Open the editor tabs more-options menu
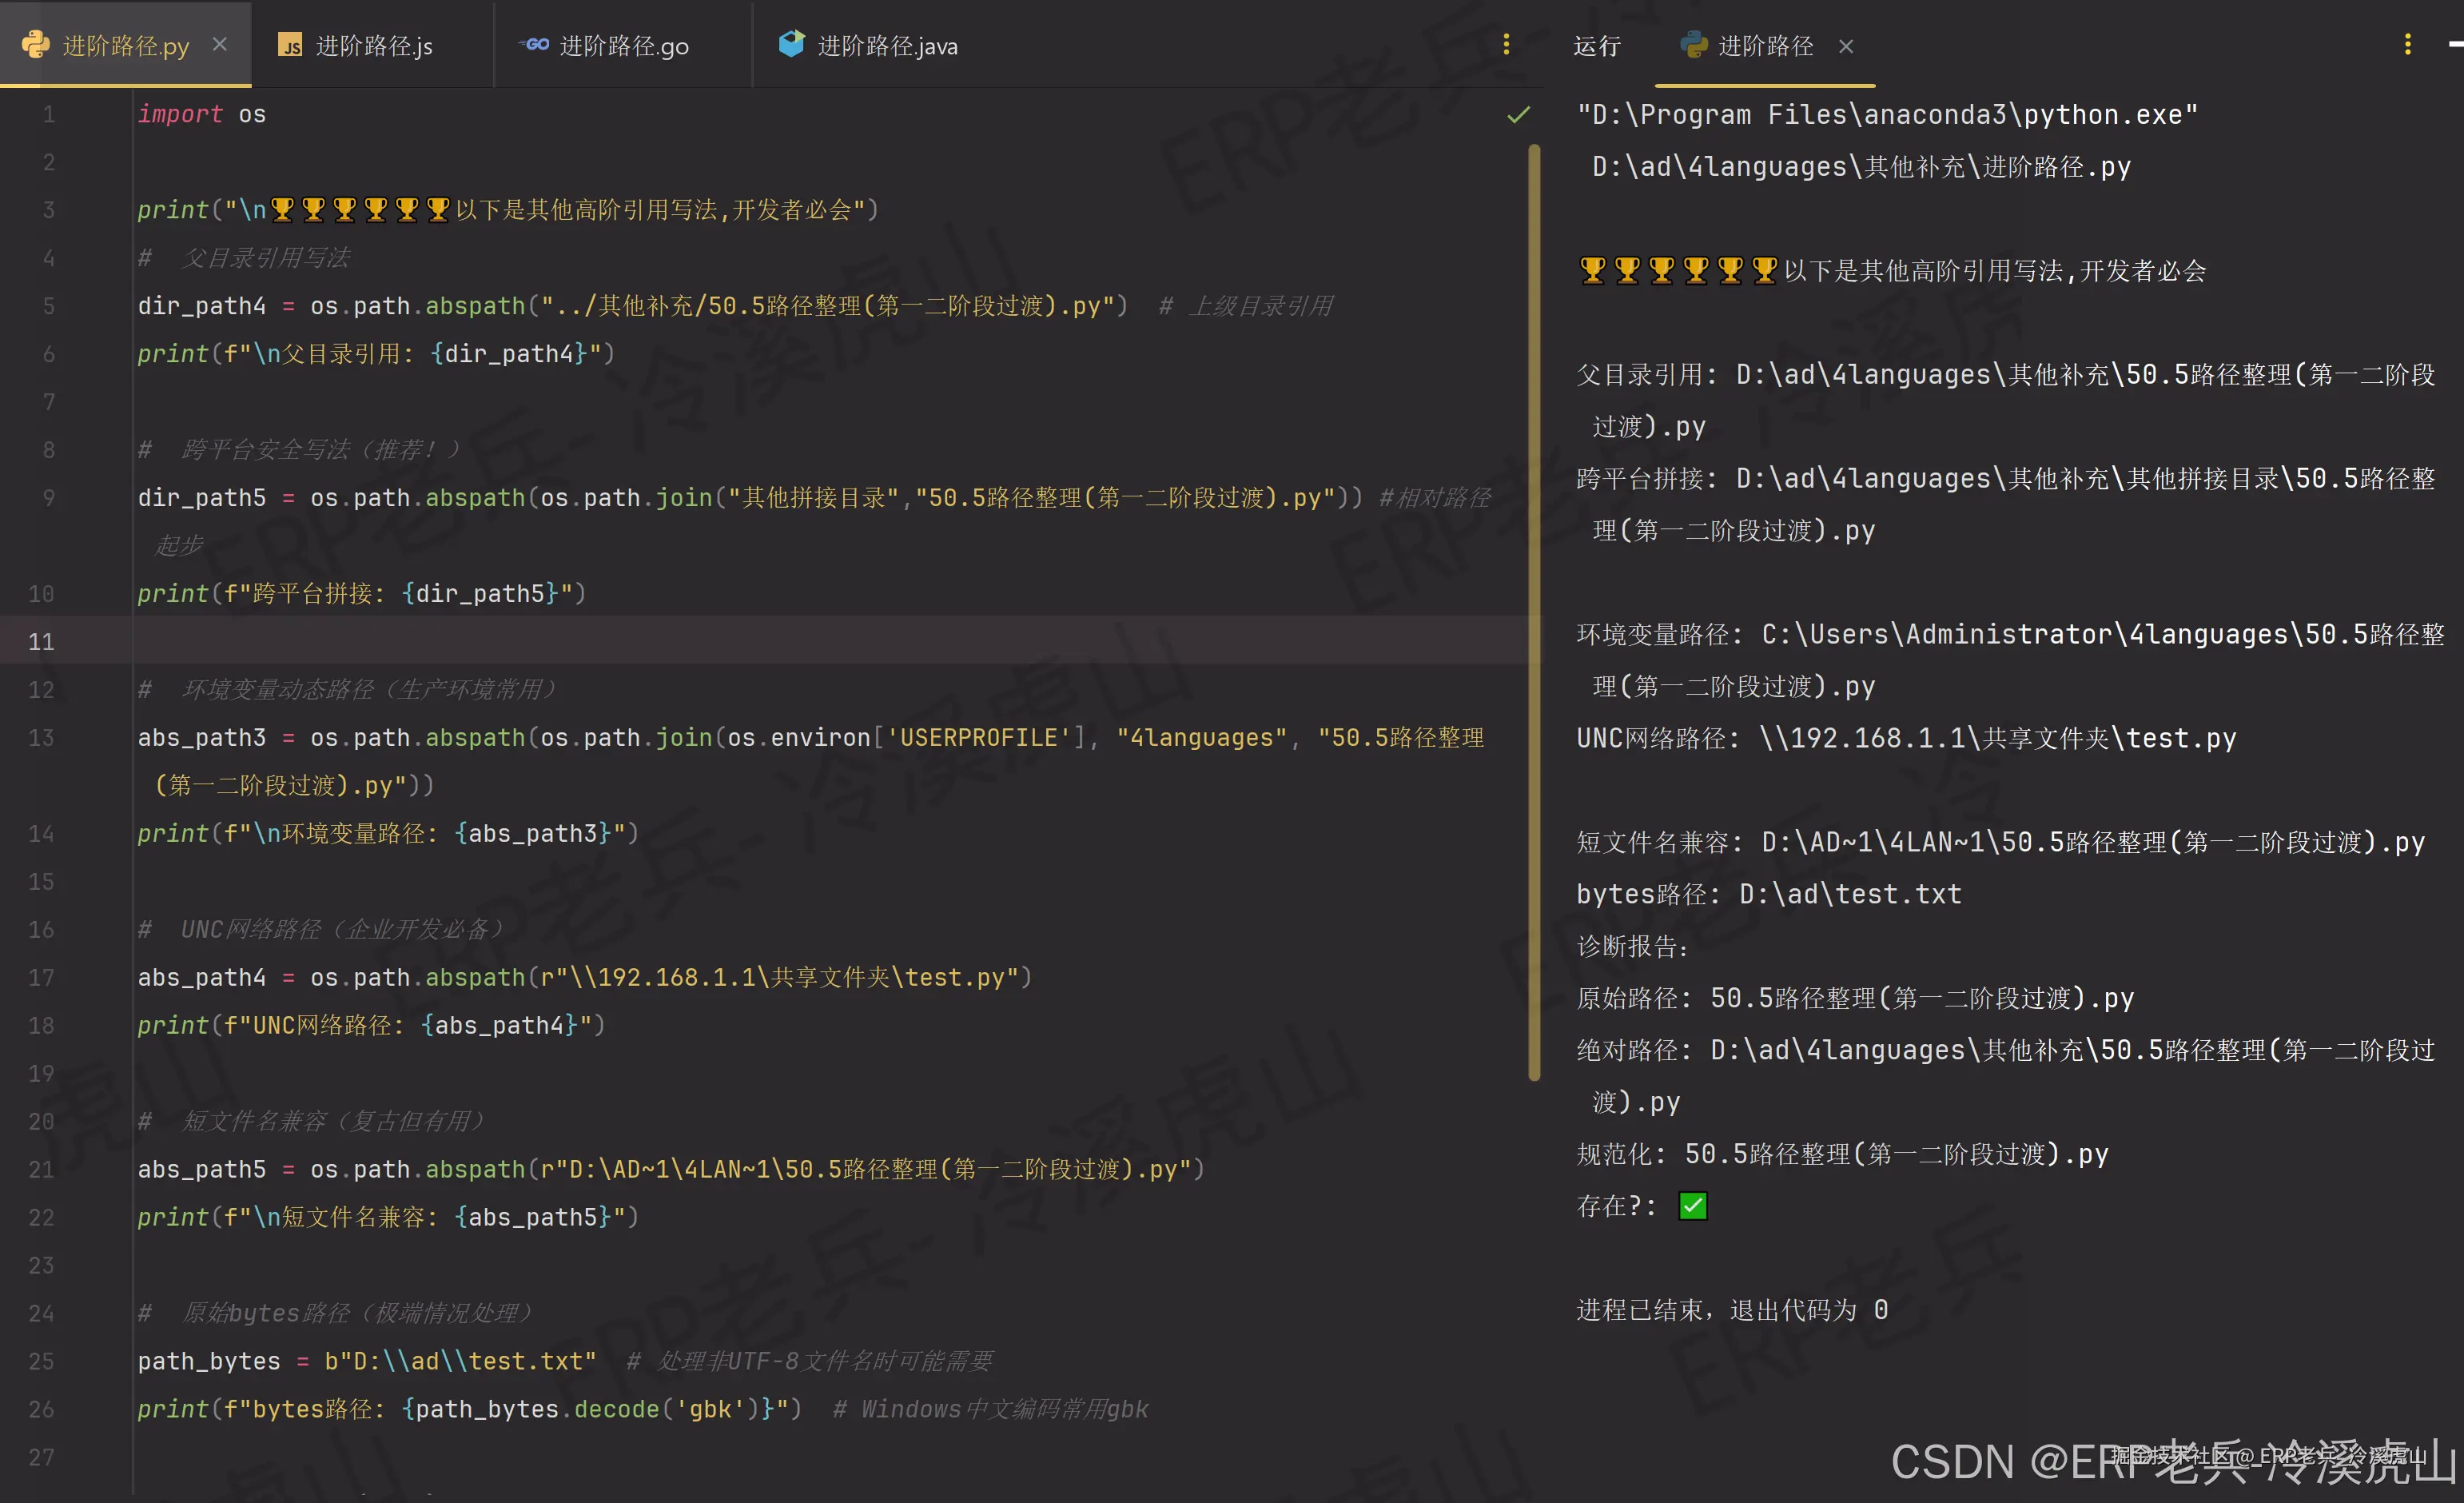Screen dimensions: 2464x1503 (x=1506, y=45)
